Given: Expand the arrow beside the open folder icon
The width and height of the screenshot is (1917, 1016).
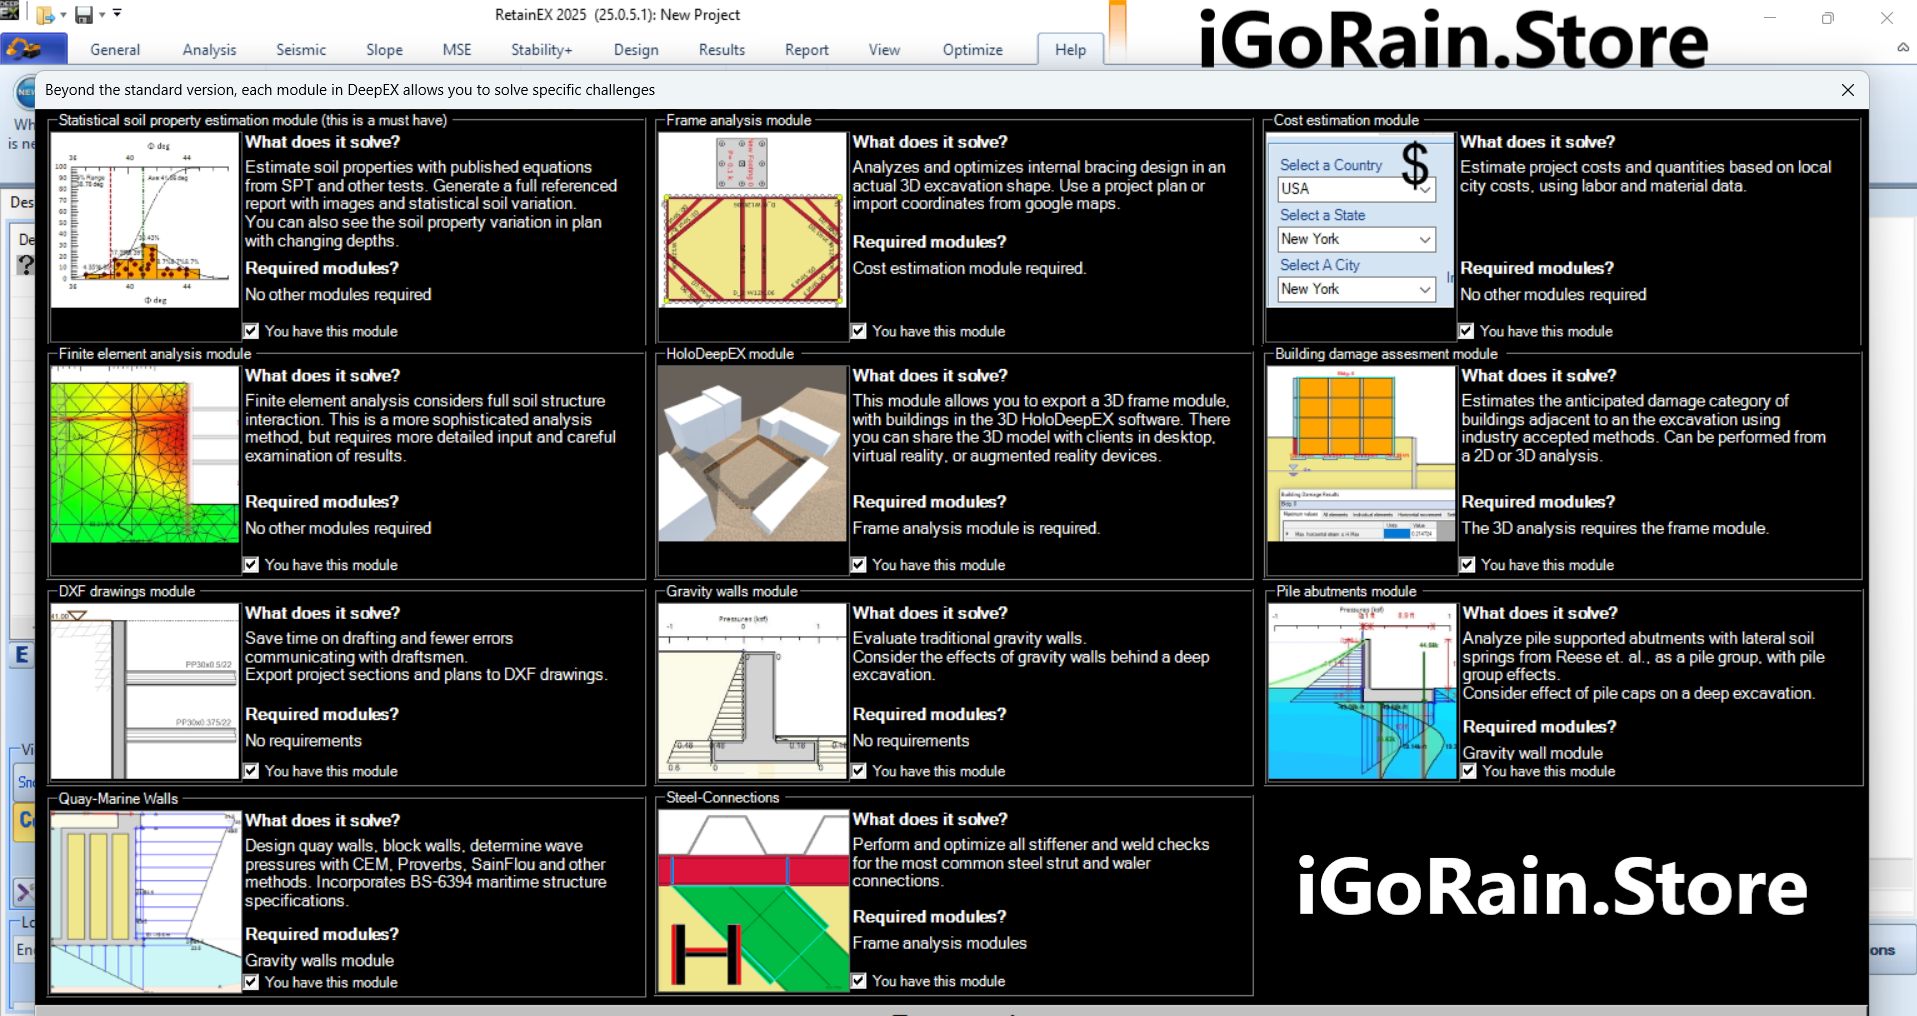Looking at the screenshot, I should pyautogui.click(x=63, y=15).
